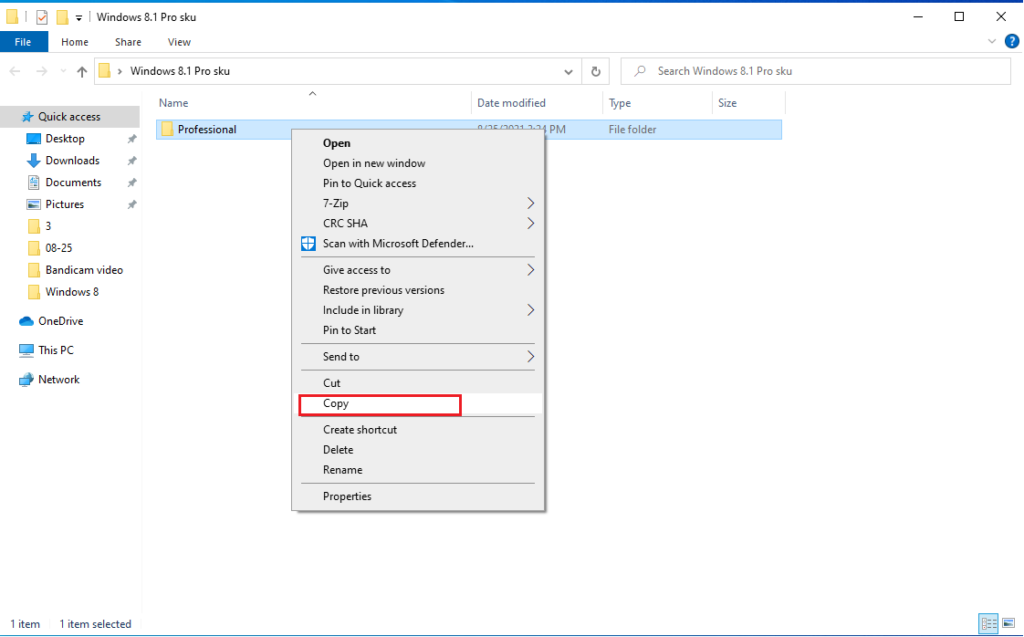Click the Refresh button beside address bar

pos(596,71)
